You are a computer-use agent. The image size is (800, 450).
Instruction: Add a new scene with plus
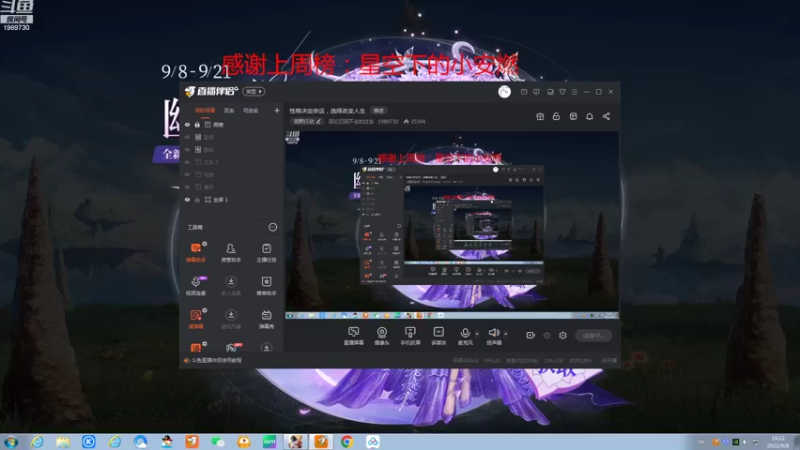[277, 110]
